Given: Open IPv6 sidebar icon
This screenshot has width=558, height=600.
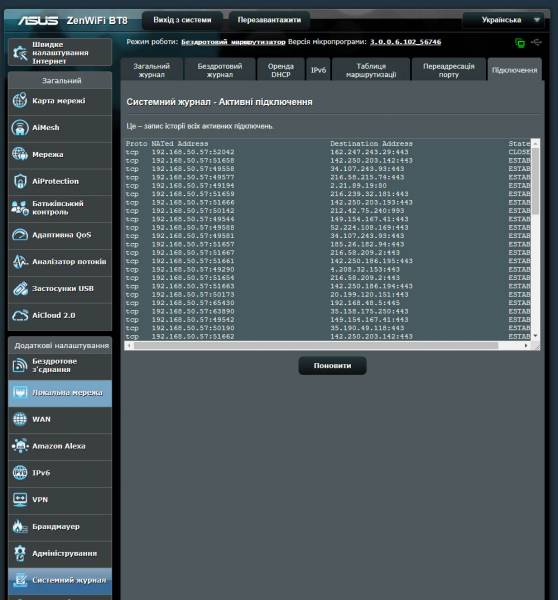Looking at the screenshot, I should coord(20,473).
